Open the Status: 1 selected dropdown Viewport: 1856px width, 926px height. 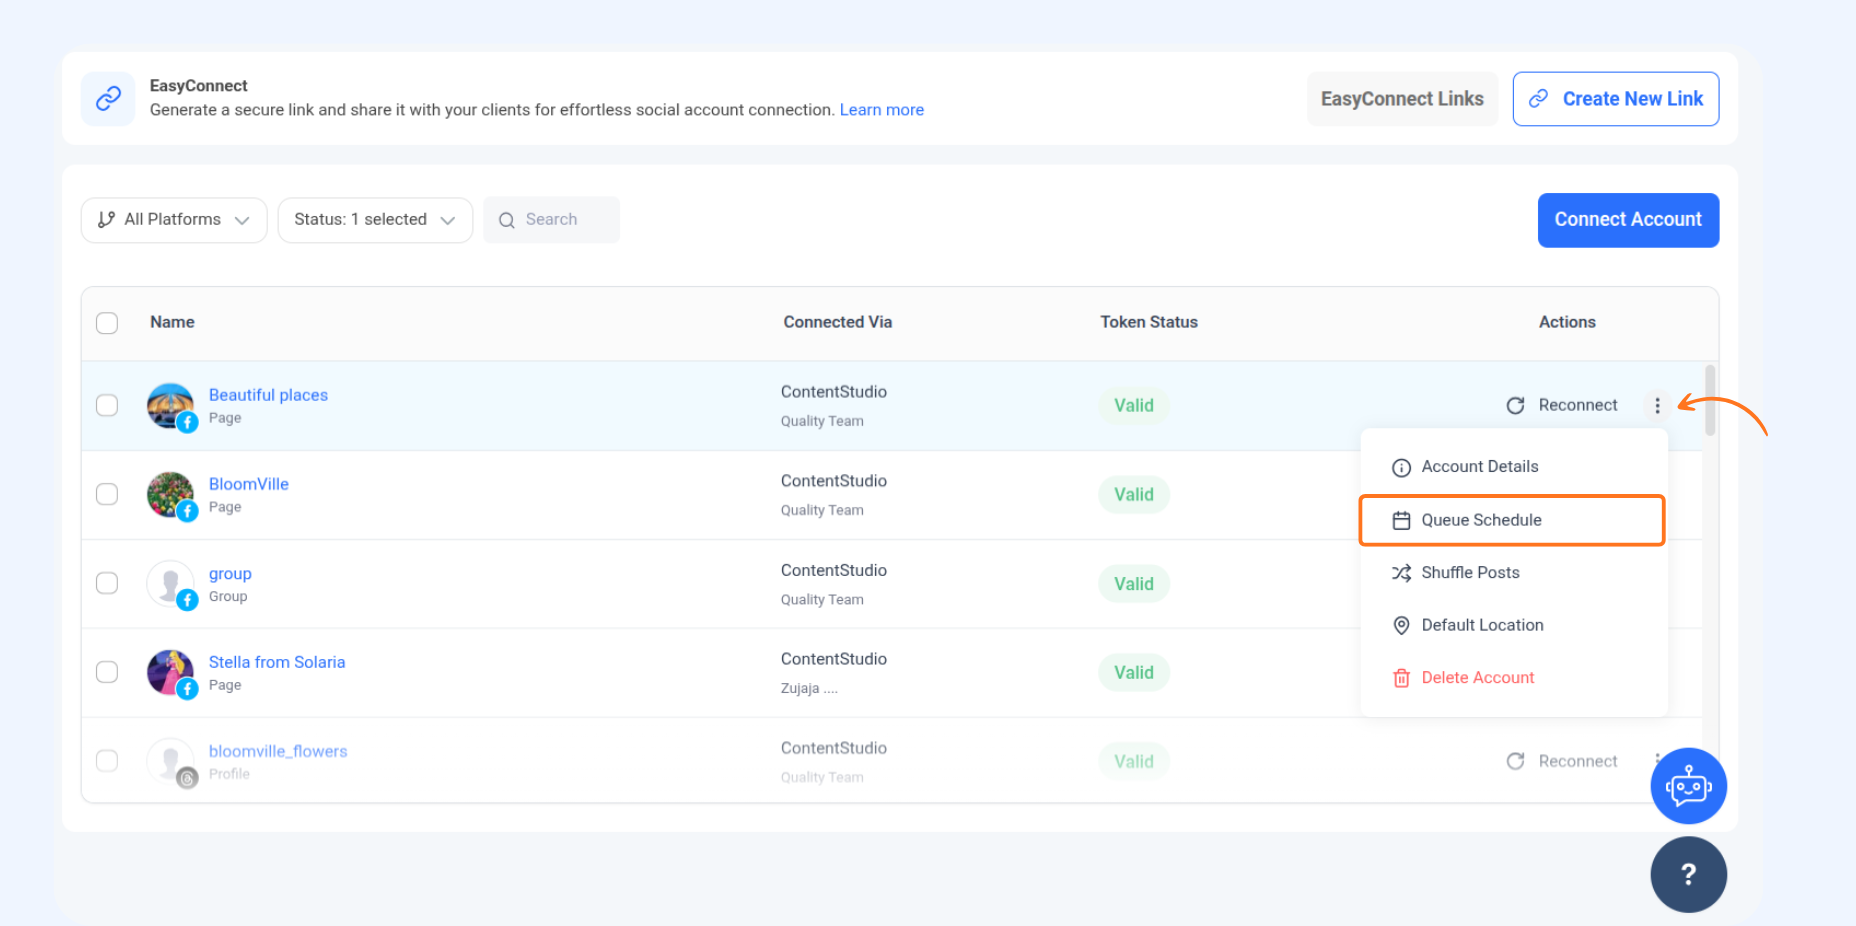tap(375, 220)
